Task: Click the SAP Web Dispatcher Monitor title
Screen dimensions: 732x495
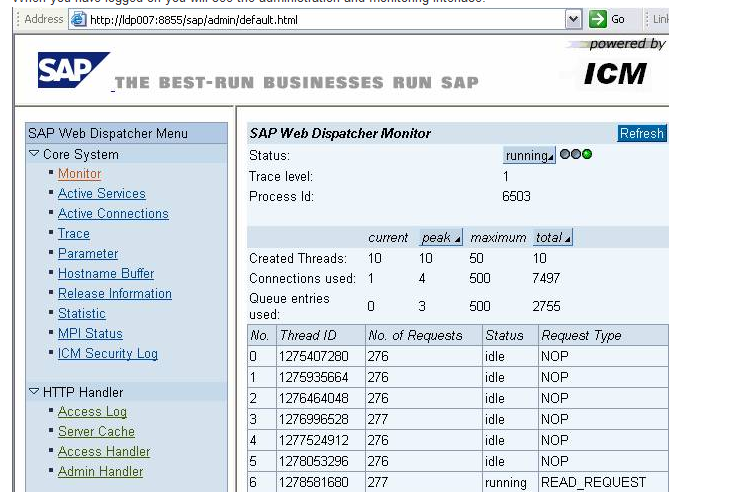Action: tap(340, 134)
